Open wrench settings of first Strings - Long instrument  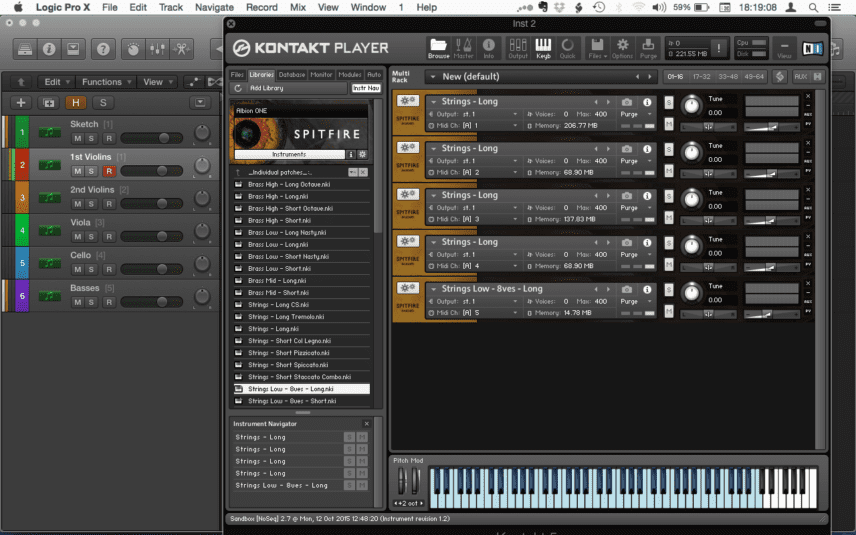pyautogui.click(x=408, y=100)
